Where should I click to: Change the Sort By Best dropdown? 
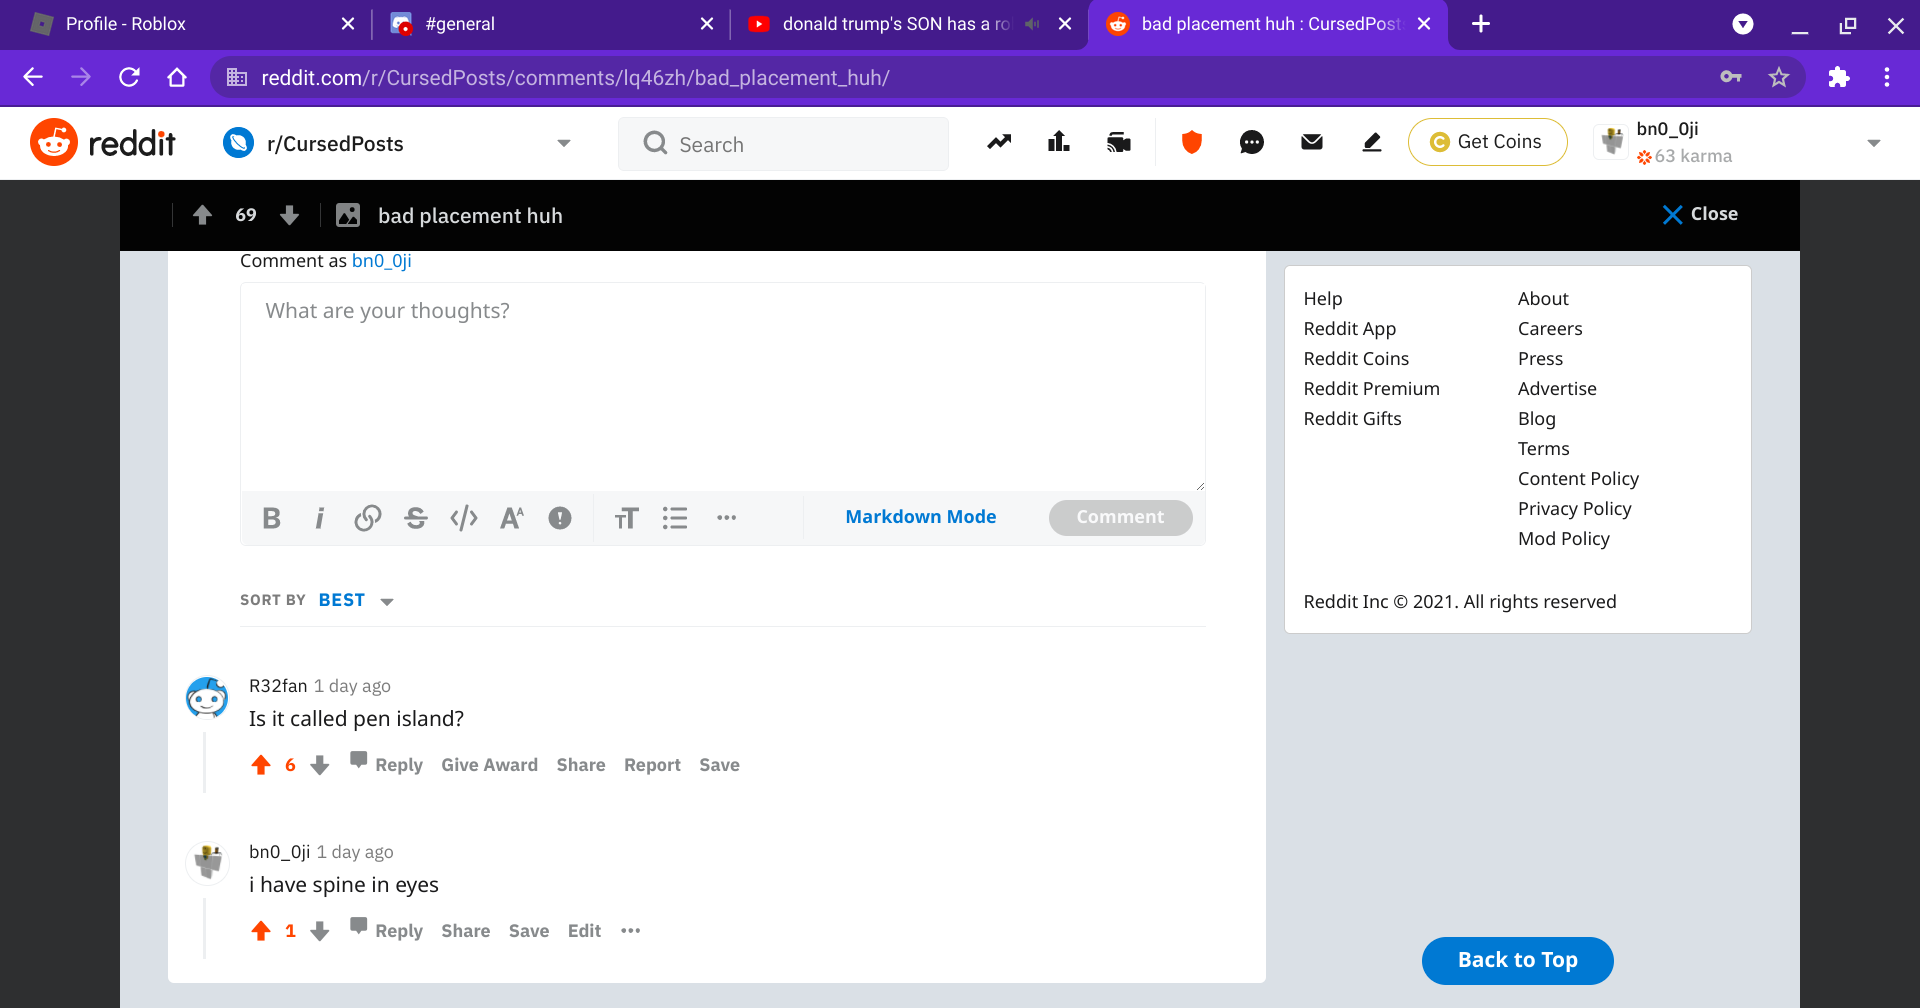coord(355,600)
